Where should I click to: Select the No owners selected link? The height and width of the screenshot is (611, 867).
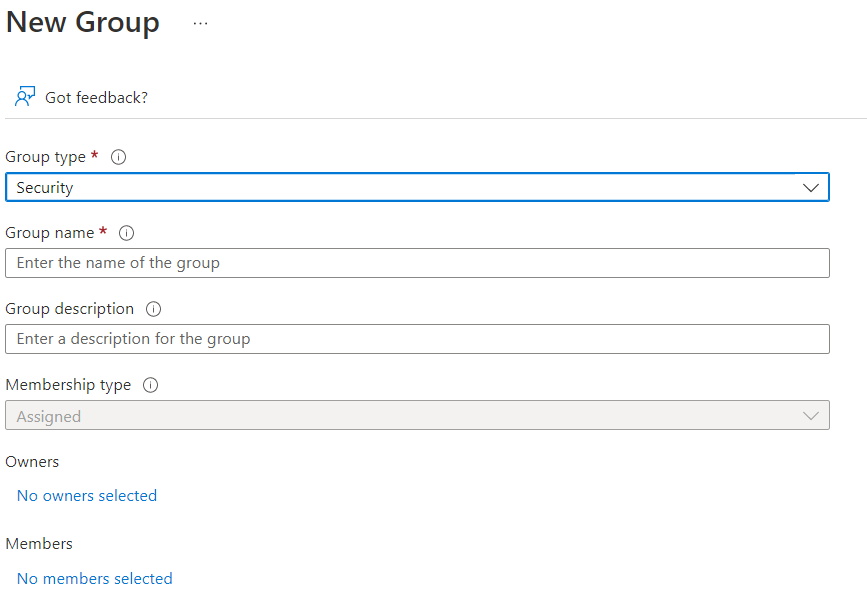pos(87,496)
